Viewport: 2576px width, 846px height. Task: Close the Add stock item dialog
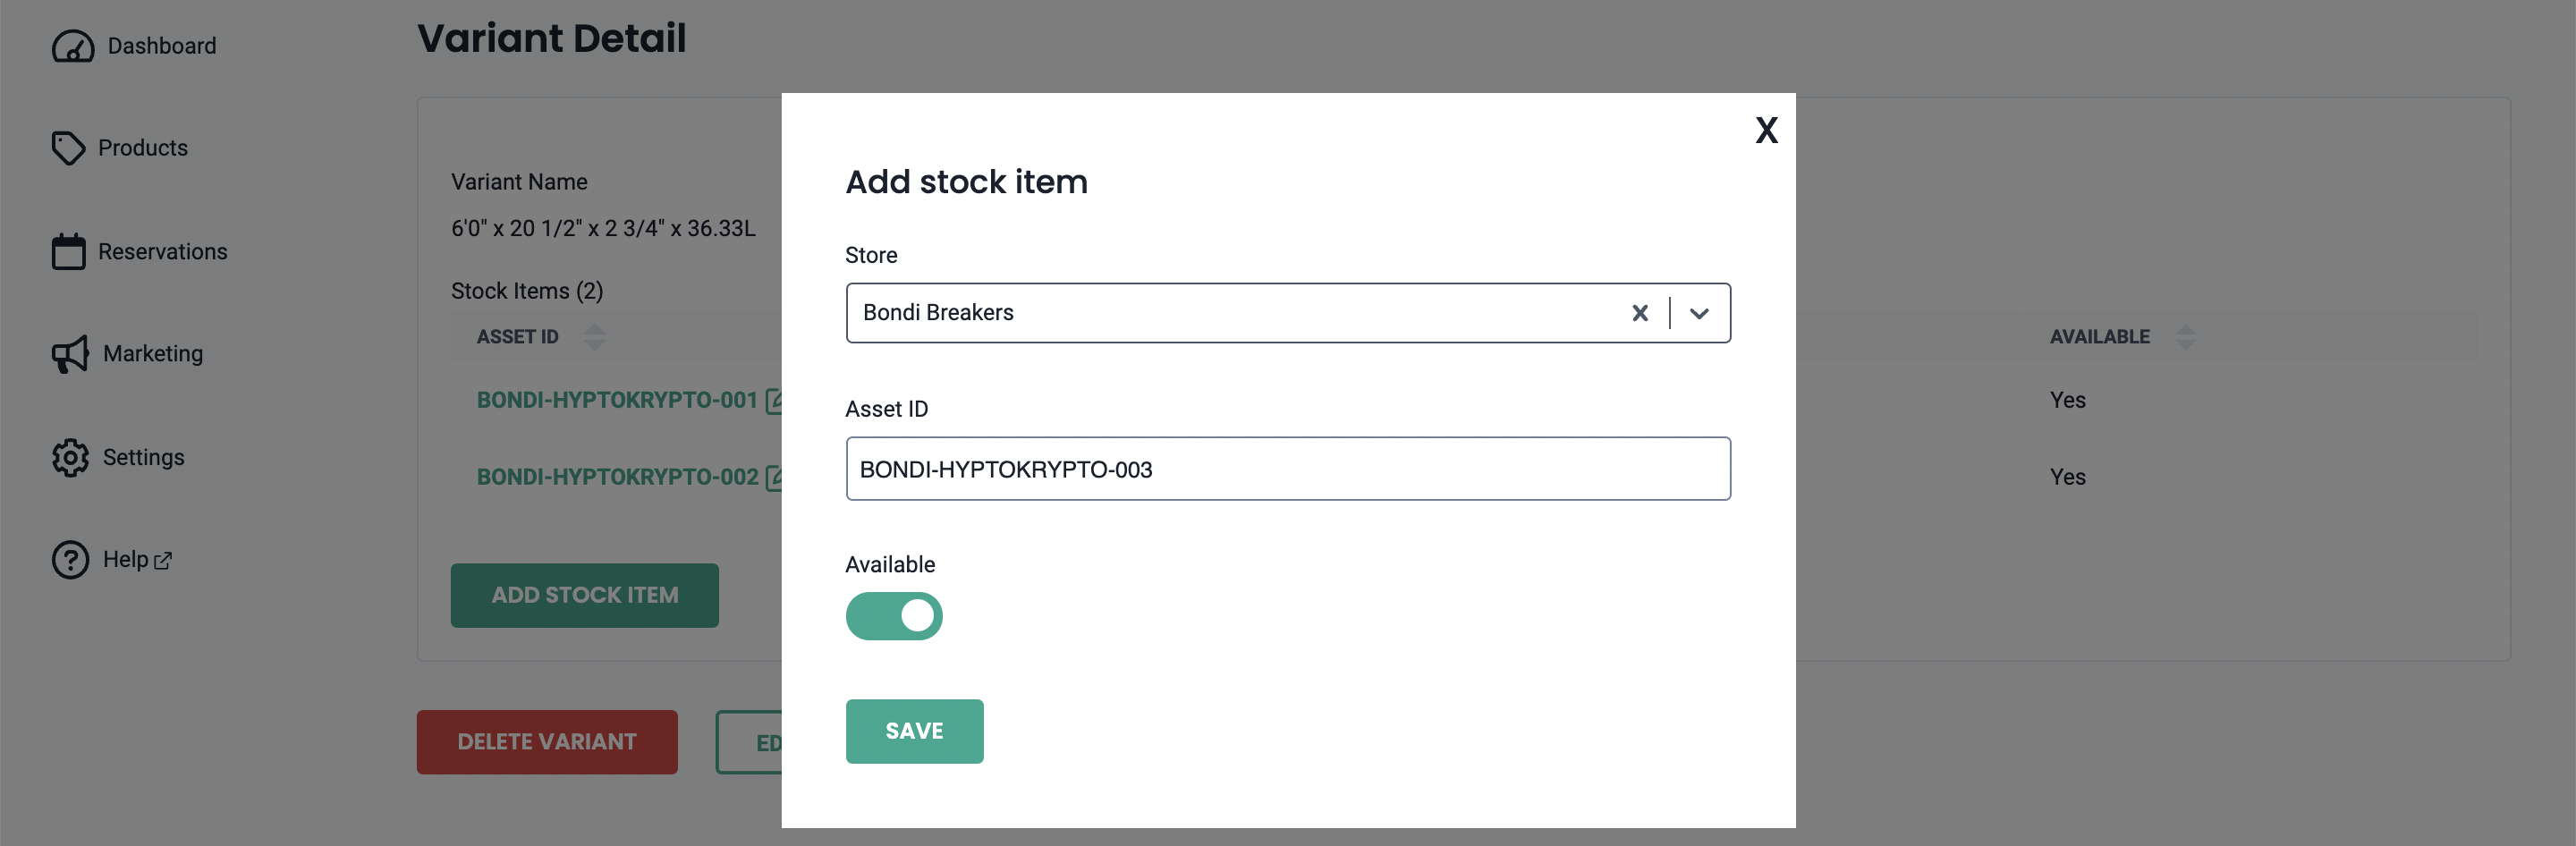1766,130
